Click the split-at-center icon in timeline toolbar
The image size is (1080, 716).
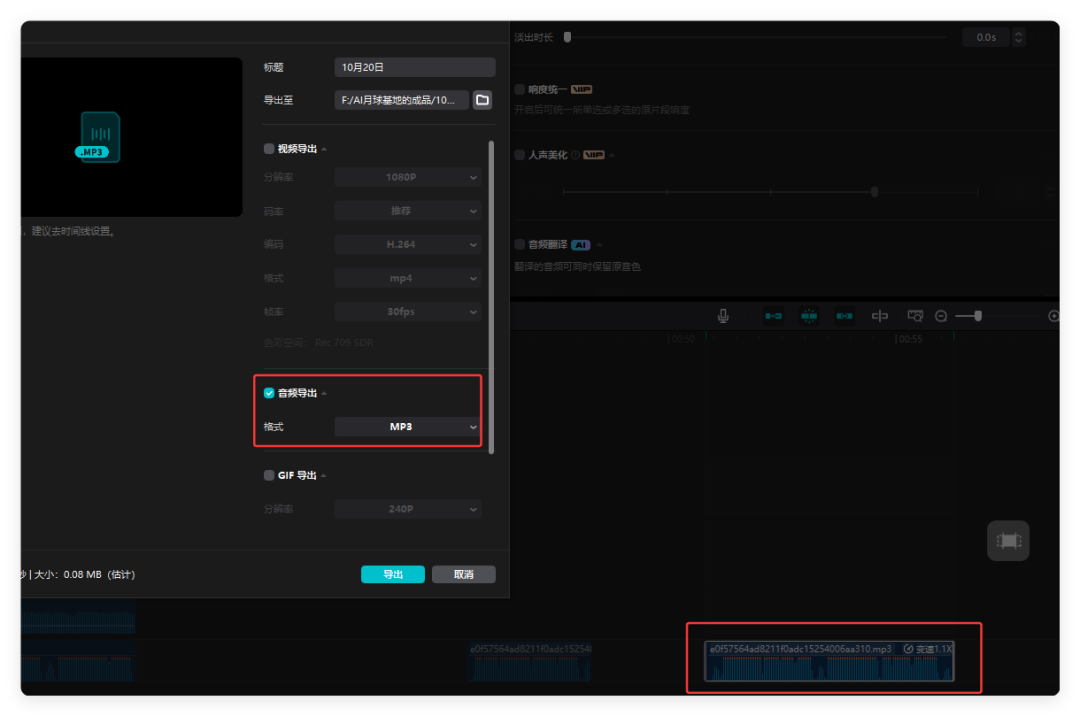tap(880, 316)
